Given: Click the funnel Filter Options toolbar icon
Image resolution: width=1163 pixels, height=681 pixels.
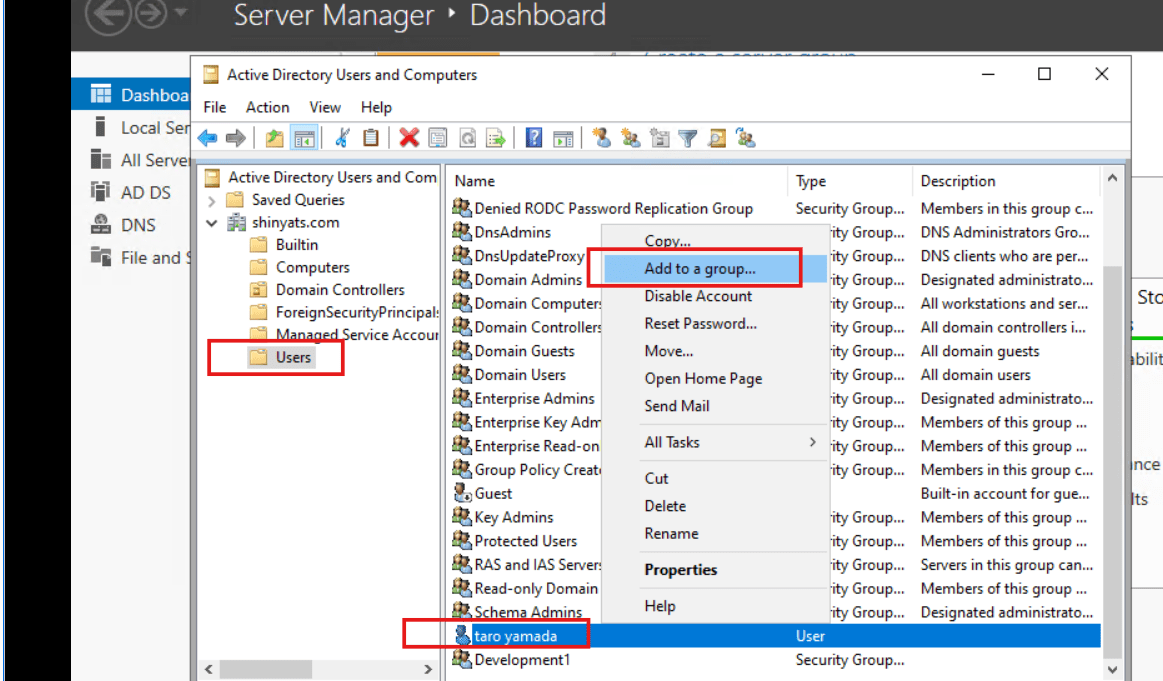Looking at the screenshot, I should click(x=688, y=138).
